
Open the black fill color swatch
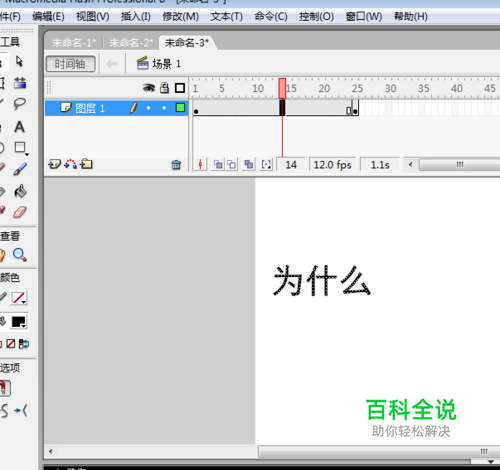click(19, 322)
